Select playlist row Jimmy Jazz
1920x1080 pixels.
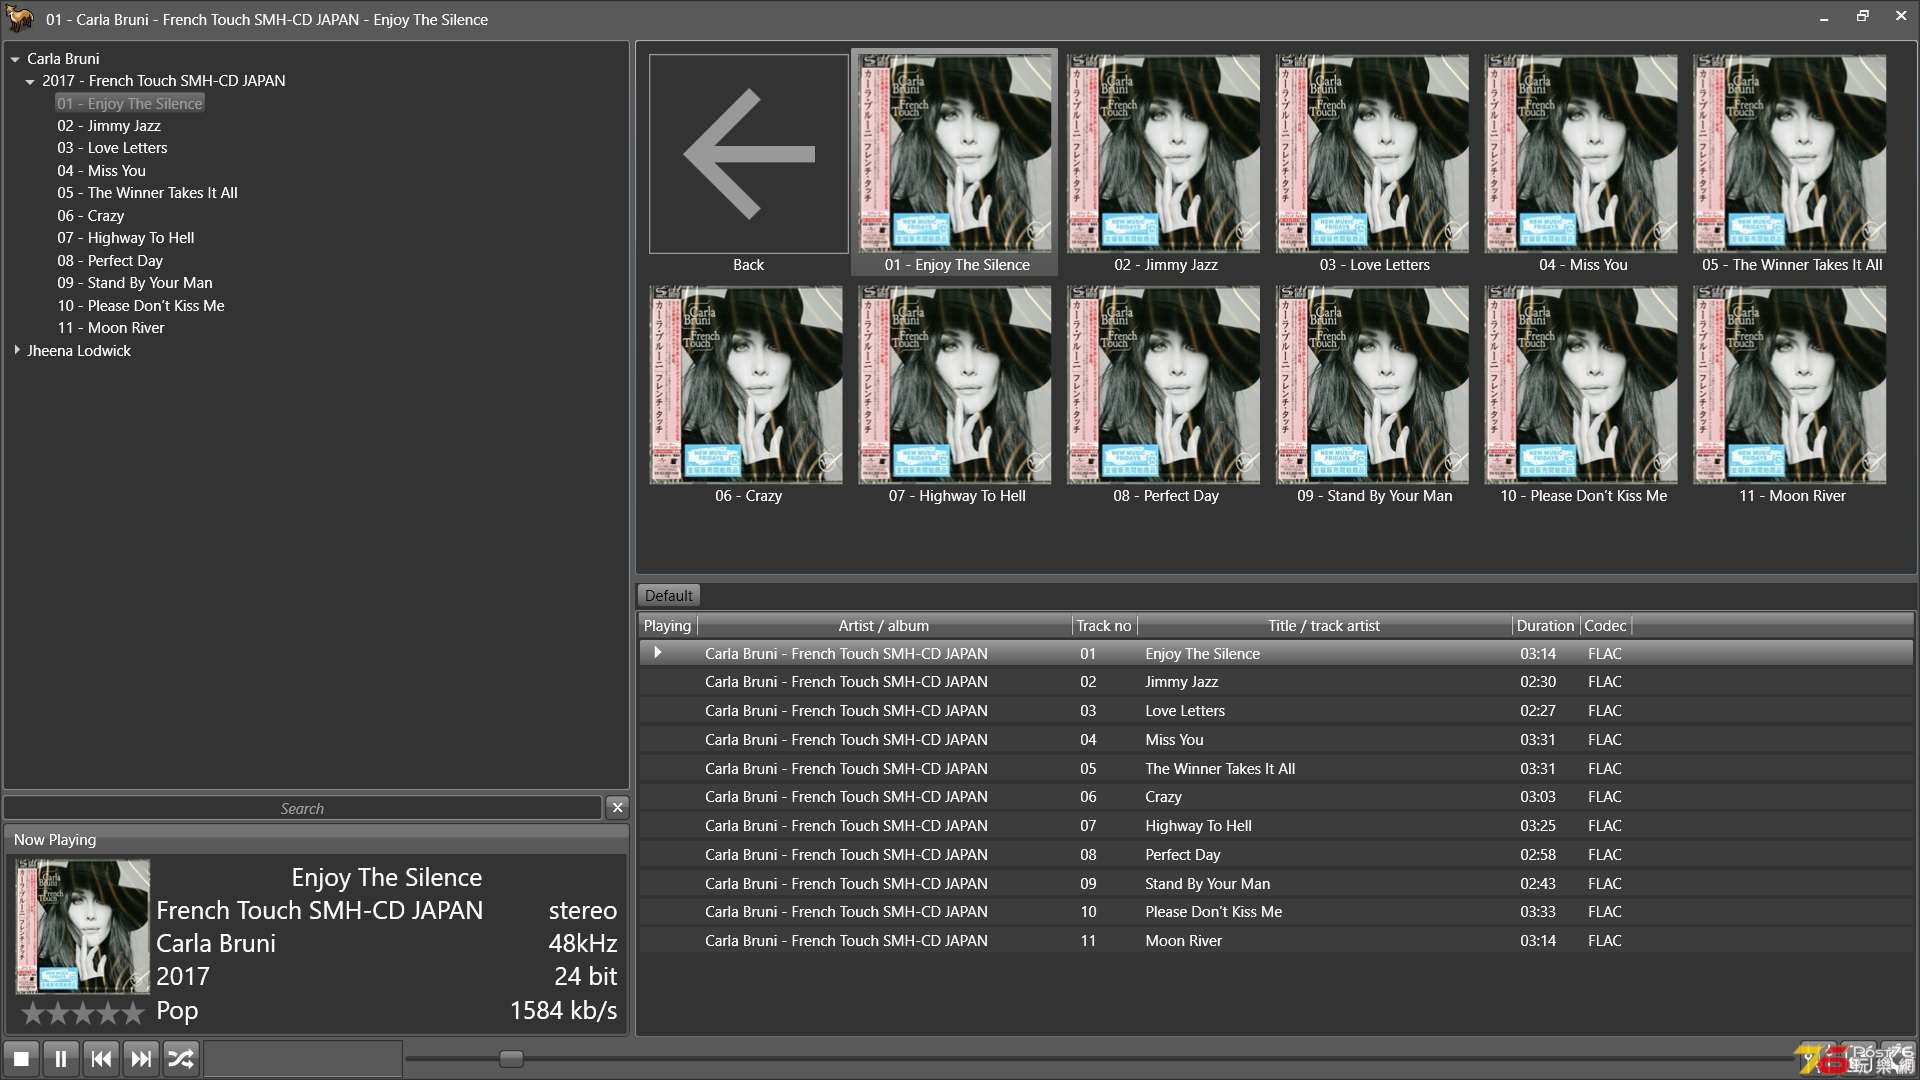point(1275,682)
